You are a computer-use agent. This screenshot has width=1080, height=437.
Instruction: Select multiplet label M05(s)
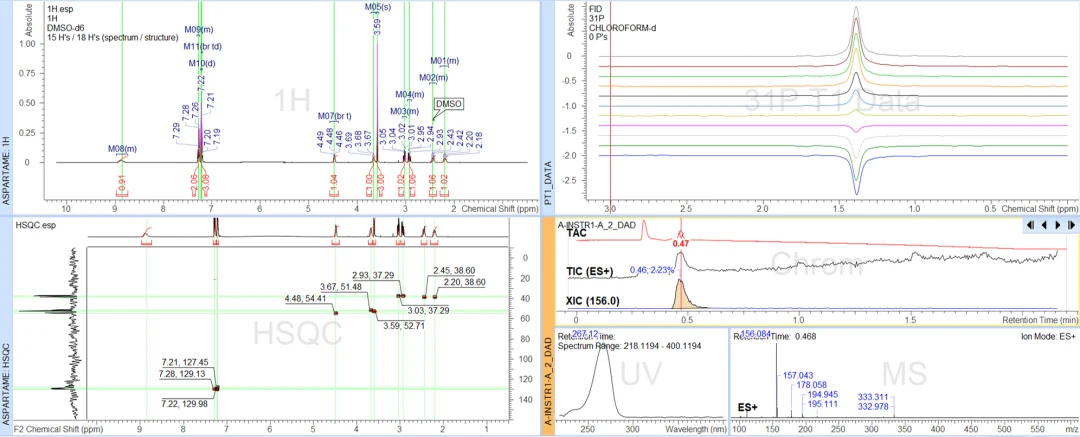coord(377,6)
